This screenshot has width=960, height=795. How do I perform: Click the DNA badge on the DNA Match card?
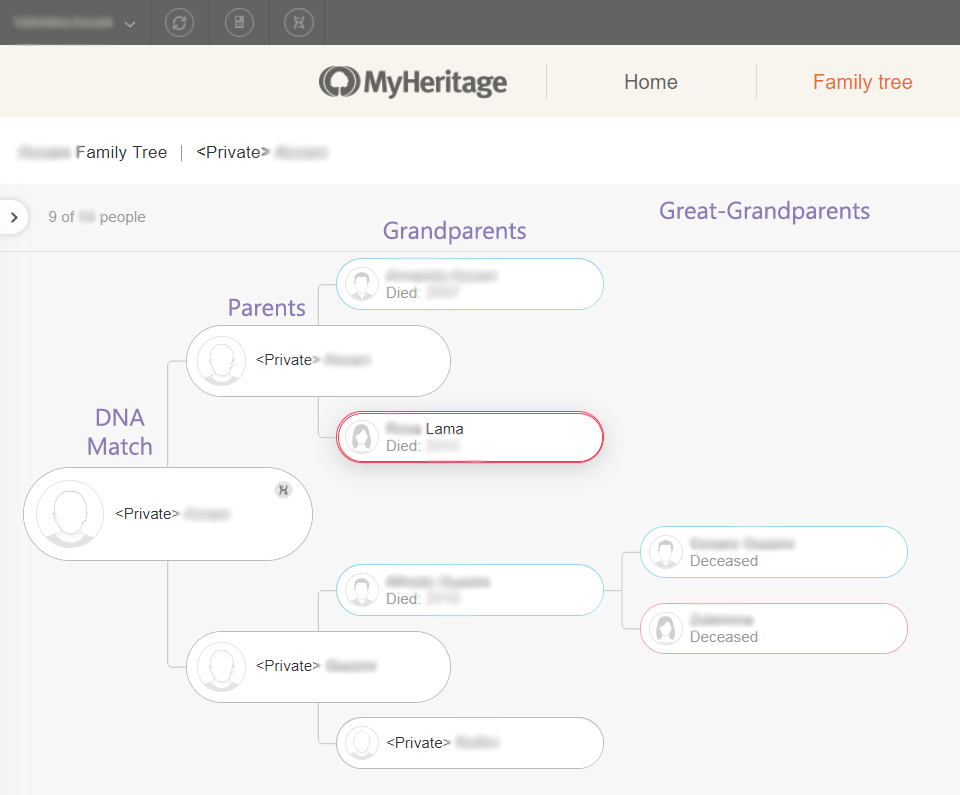point(283,490)
